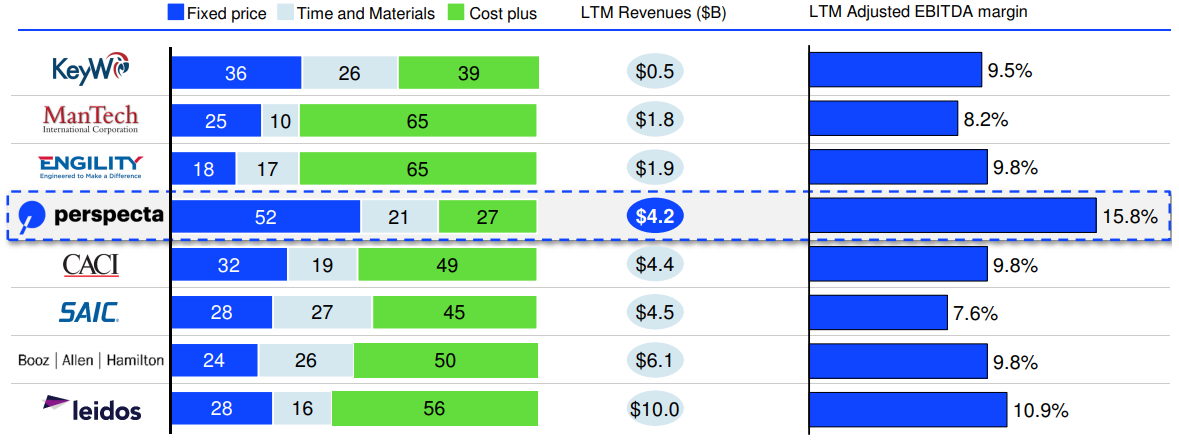Screen dimensions: 1179x440
Task: Select the $4.5 revenue bubble for SAIC
Action: click(x=656, y=312)
